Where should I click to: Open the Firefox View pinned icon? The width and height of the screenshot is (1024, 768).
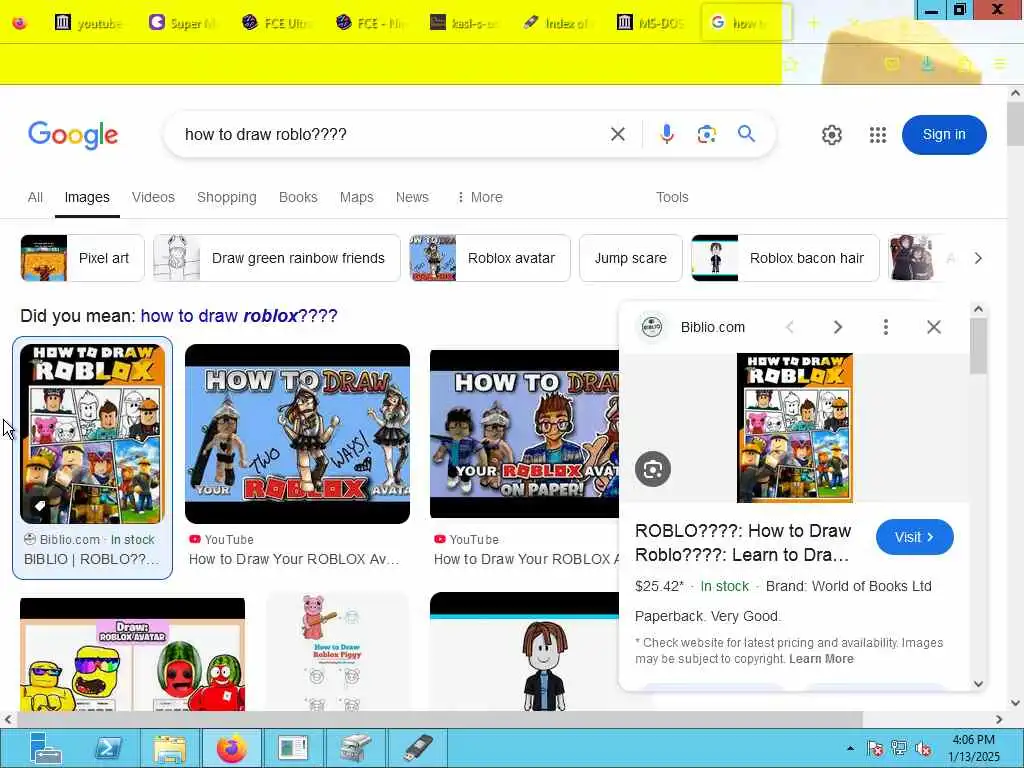[20, 23]
